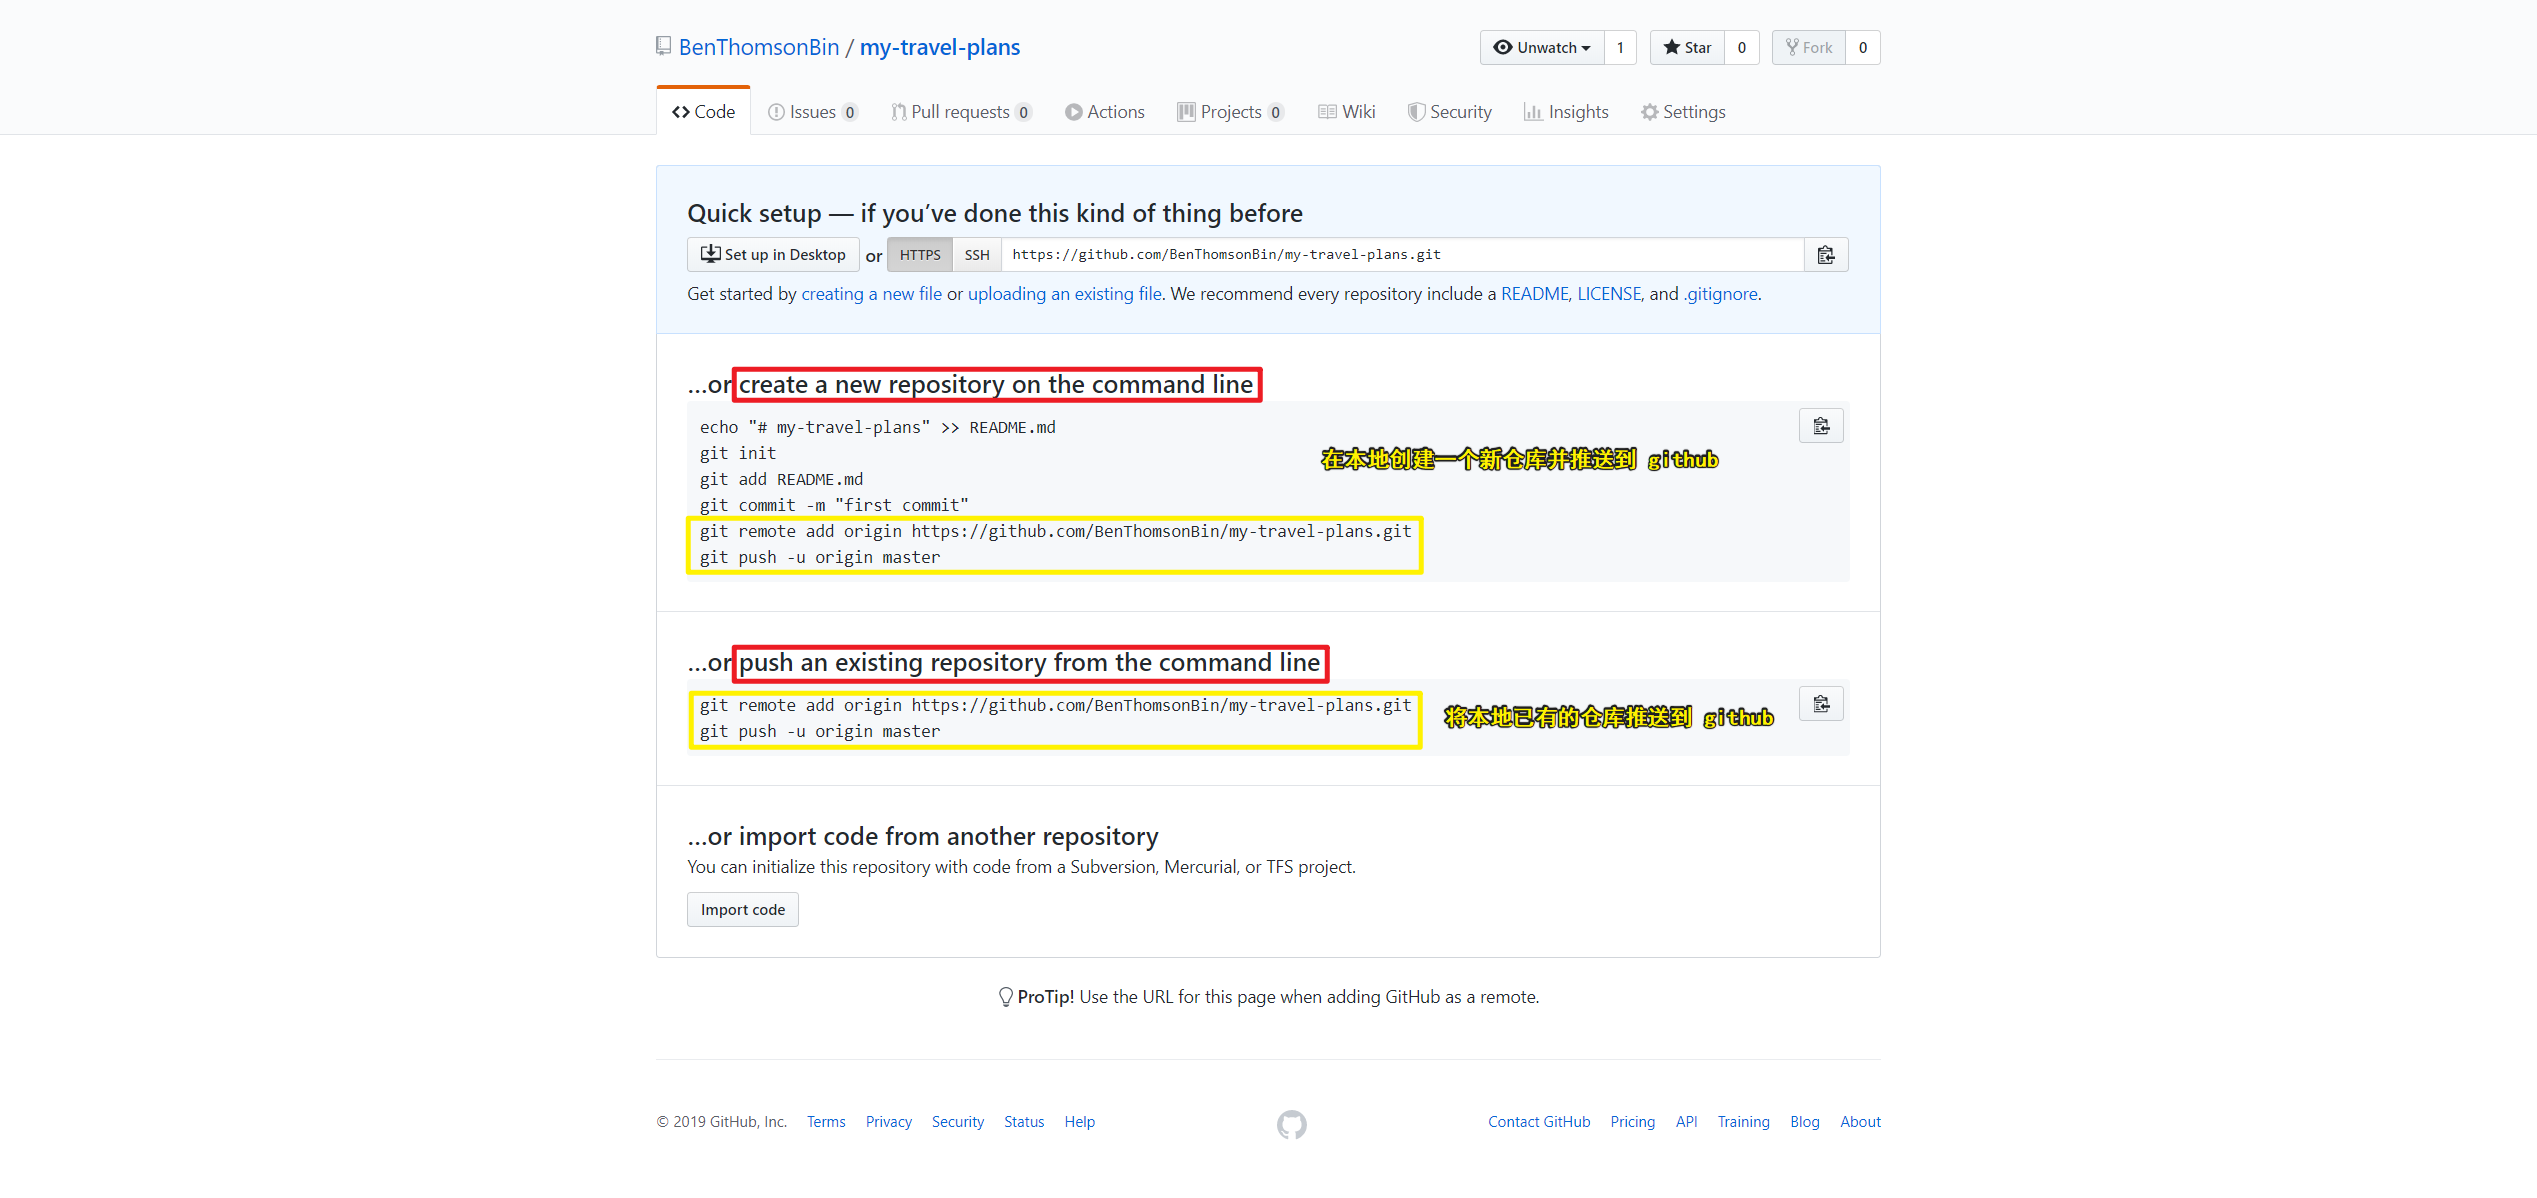Open the footer Security link
Screen dimensions: 2537x1198
(x=958, y=1122)
